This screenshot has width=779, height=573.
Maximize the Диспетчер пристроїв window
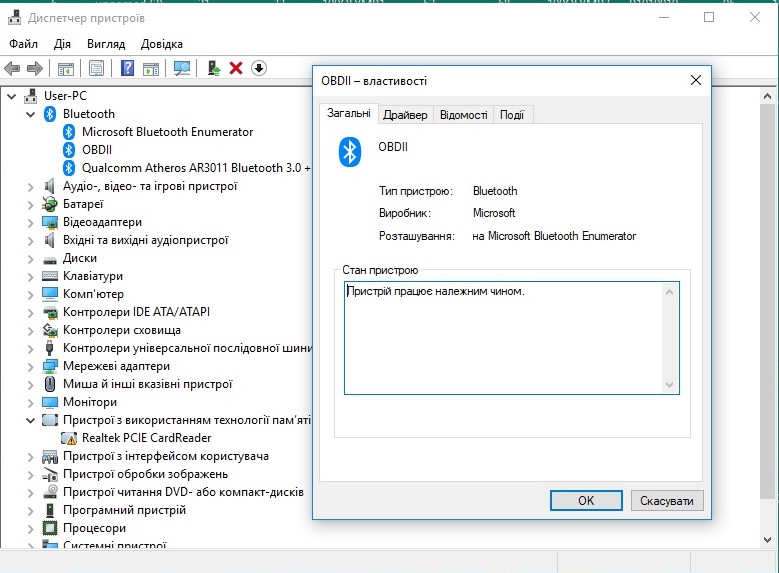(x=709, y=17)
